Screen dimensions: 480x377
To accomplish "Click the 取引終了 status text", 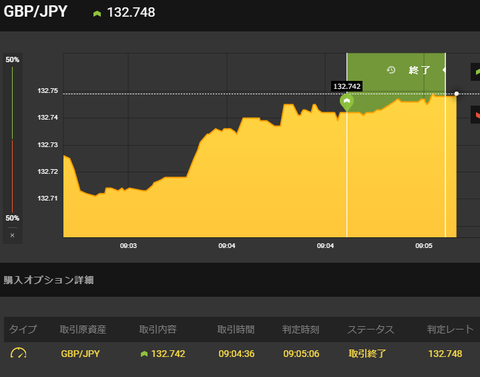I will [367, 354].
